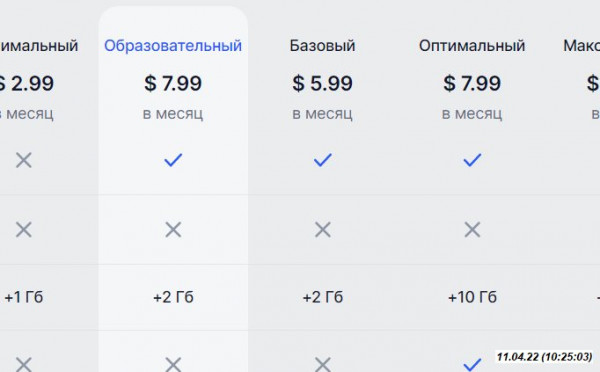Click second-row cross in Оптимальный column
This screenshot has width=600, height=372.
click(x=472, y=230)
